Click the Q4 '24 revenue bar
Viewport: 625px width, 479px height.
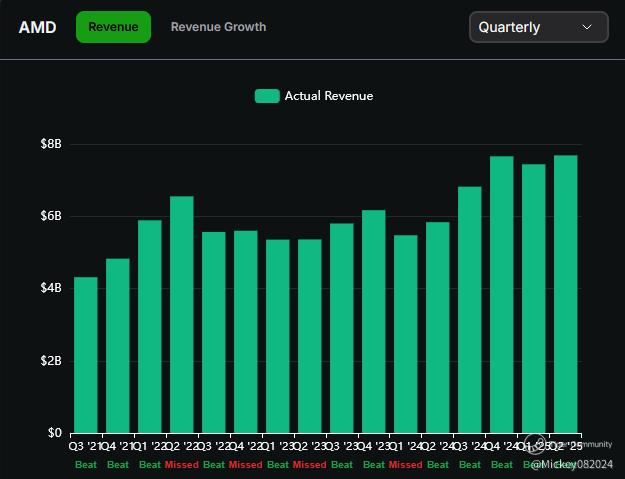click(502, 295)
